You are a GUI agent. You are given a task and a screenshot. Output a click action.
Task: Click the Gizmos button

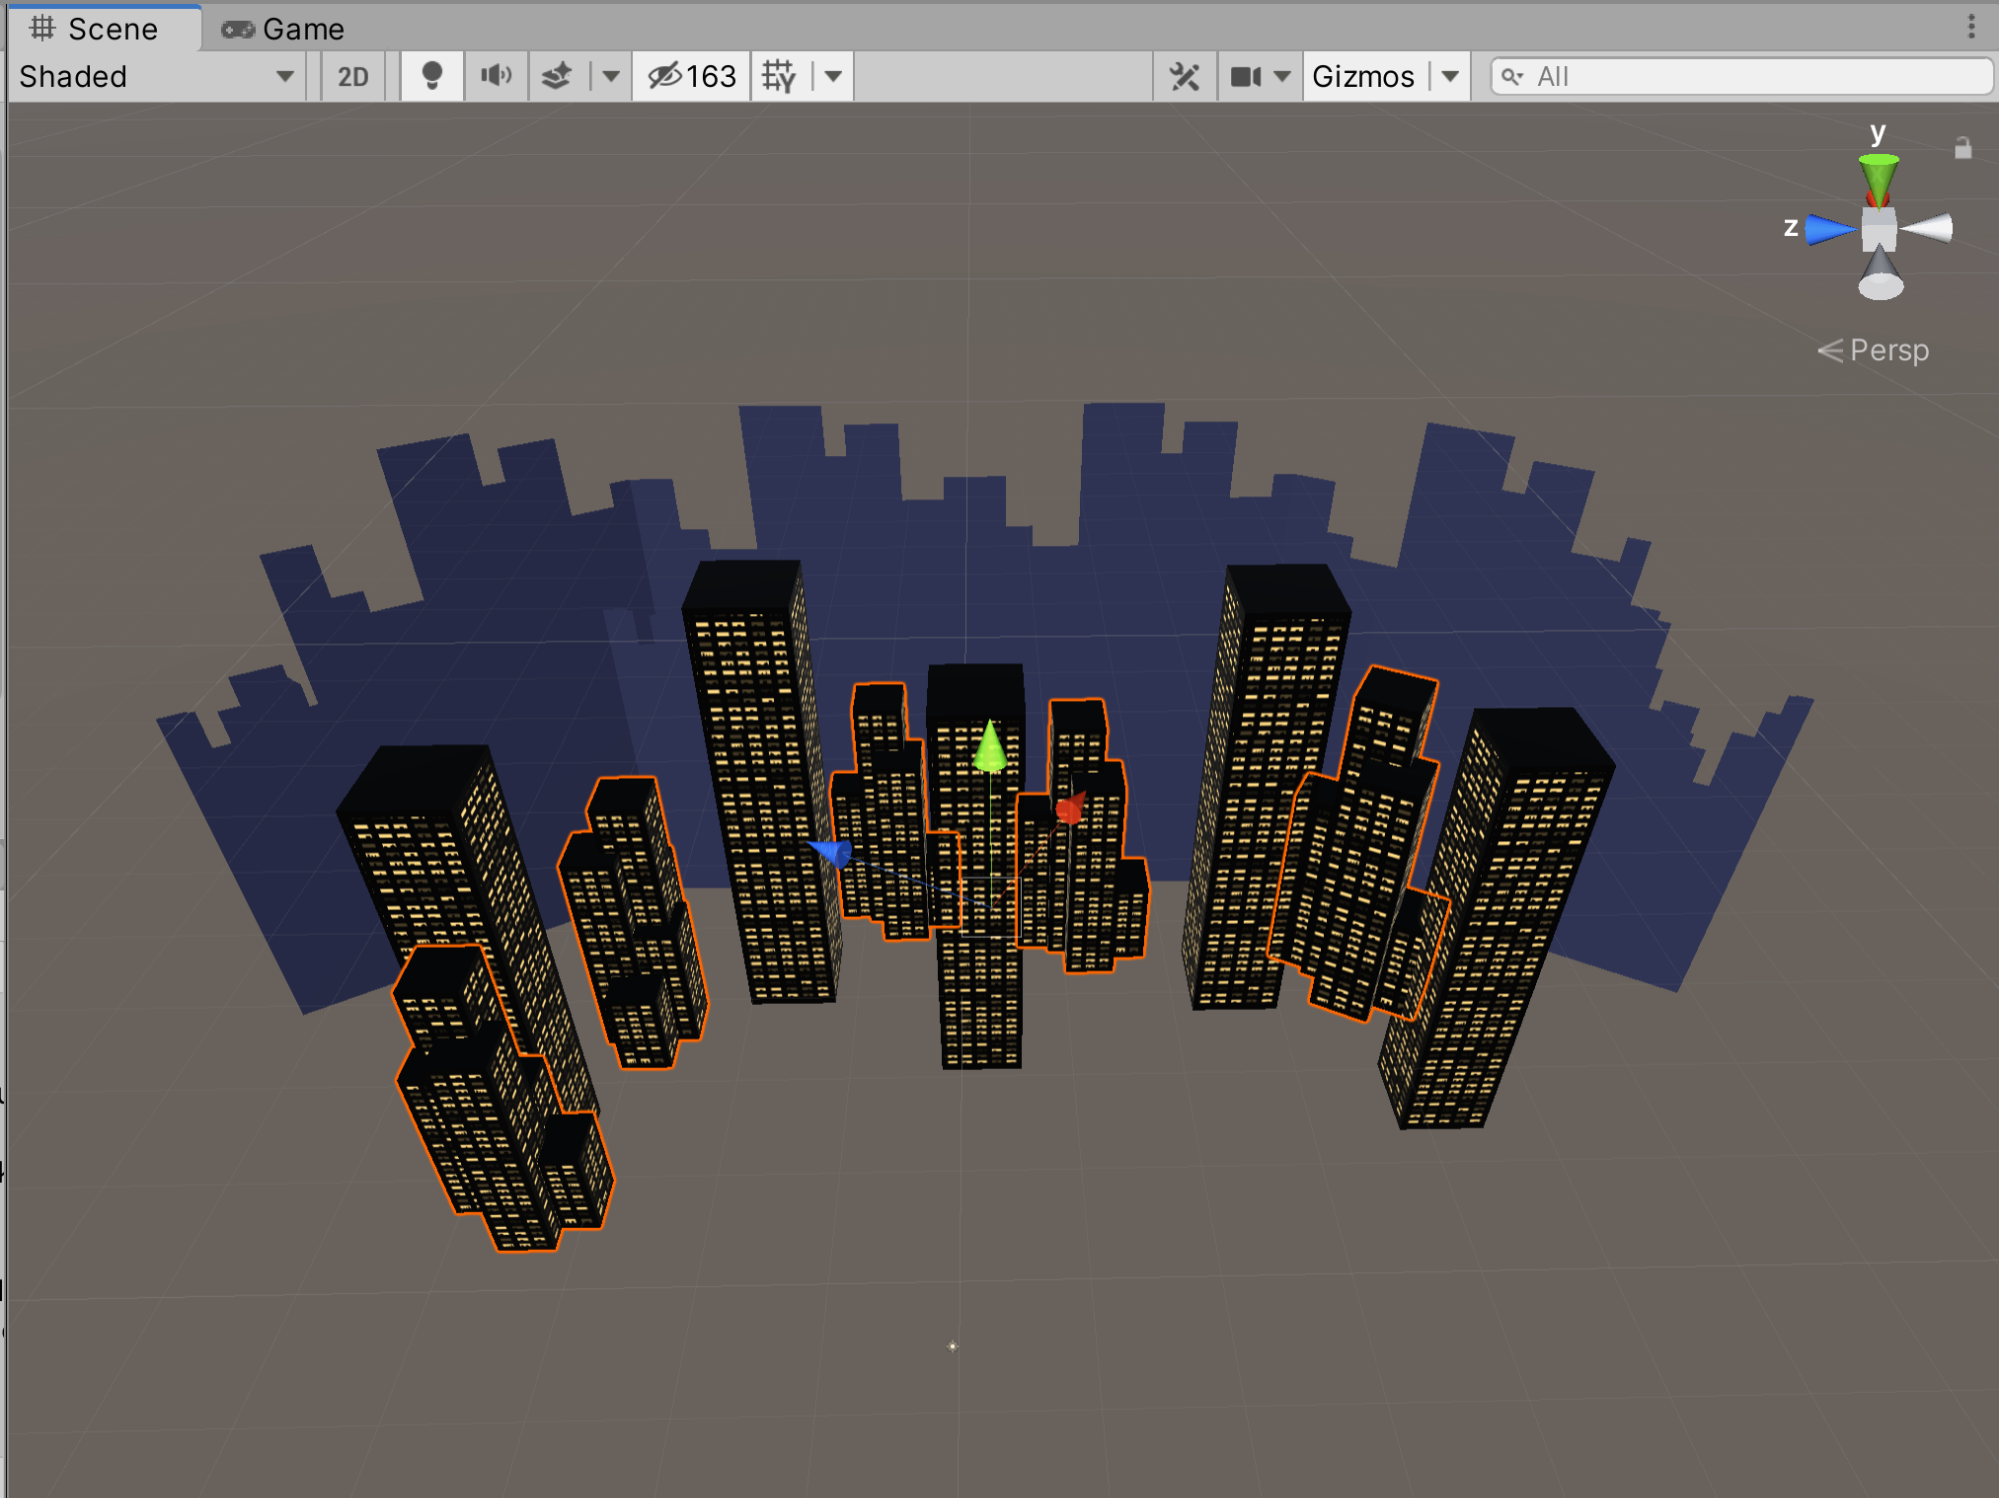1364,76
